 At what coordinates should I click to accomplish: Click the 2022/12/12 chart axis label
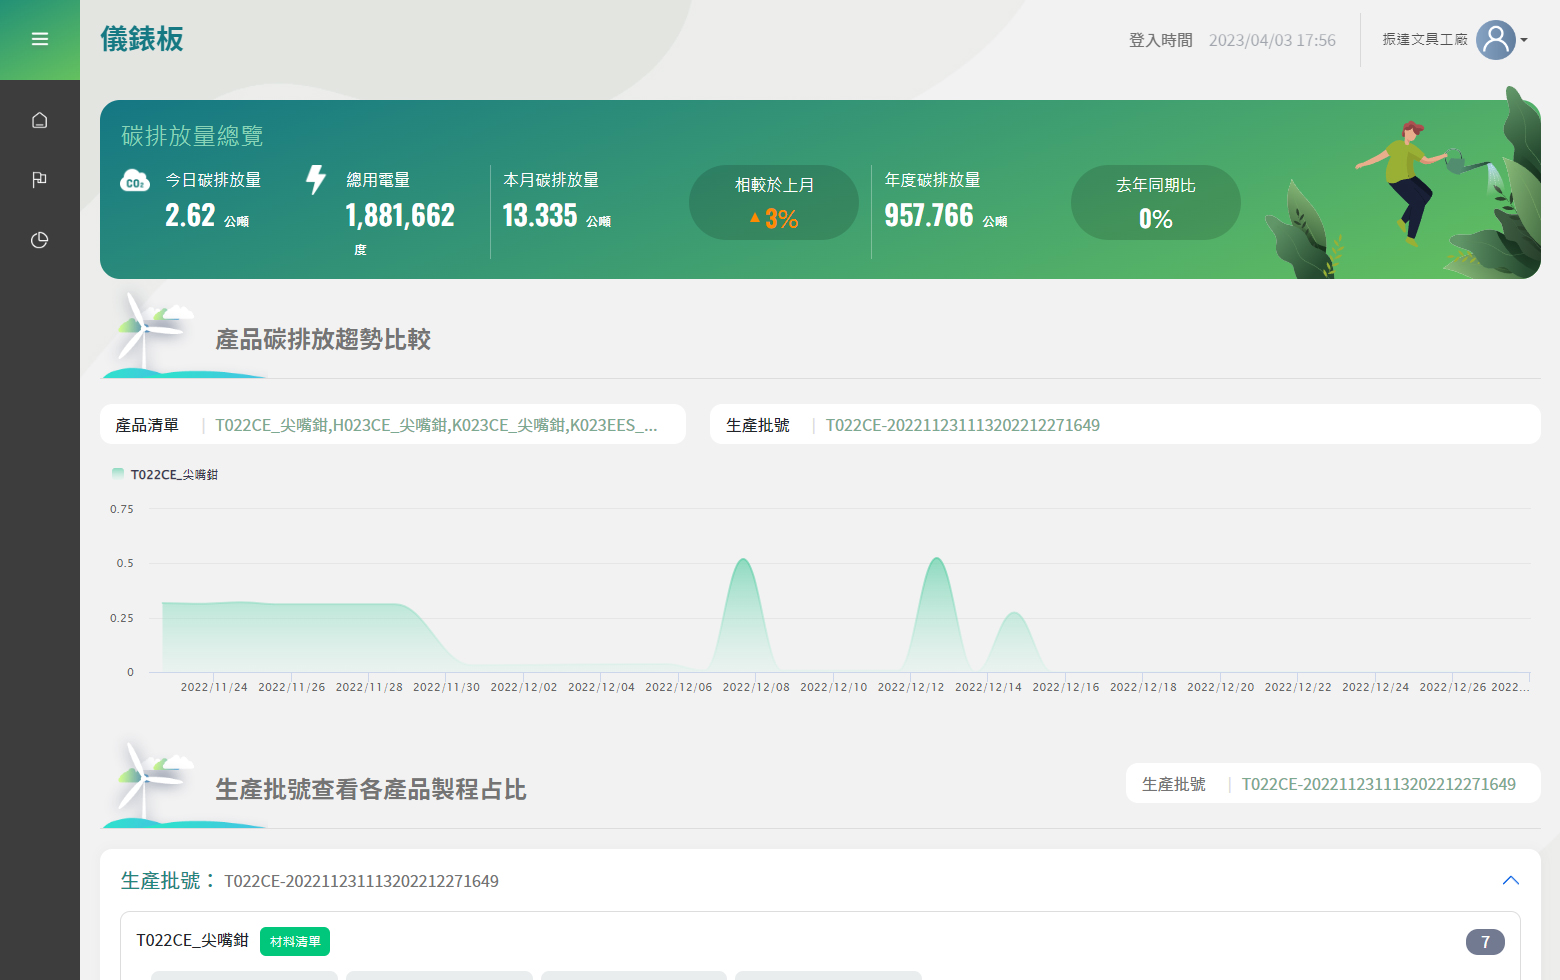coord(911,687)
